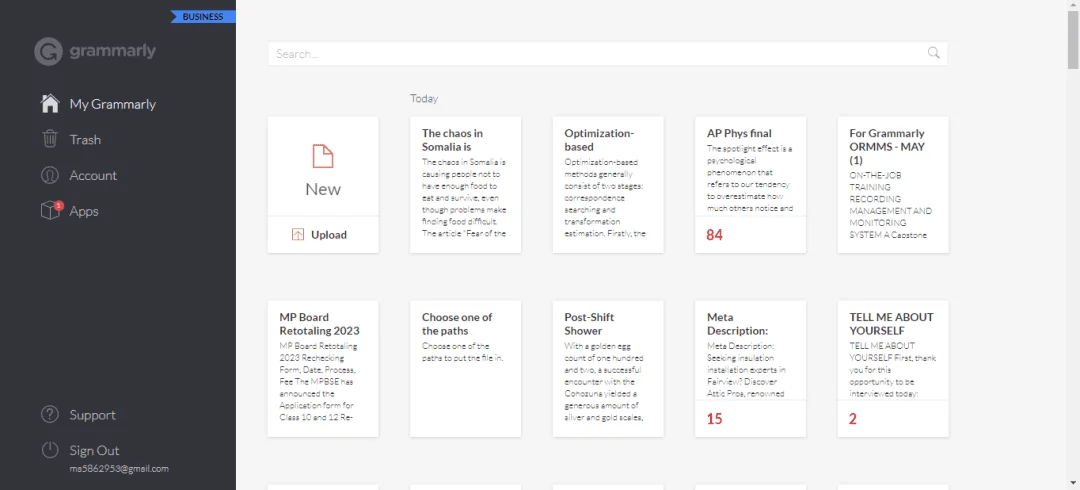
Task: Open the 'Optimization-based' document card
Action: click(608, 185)
